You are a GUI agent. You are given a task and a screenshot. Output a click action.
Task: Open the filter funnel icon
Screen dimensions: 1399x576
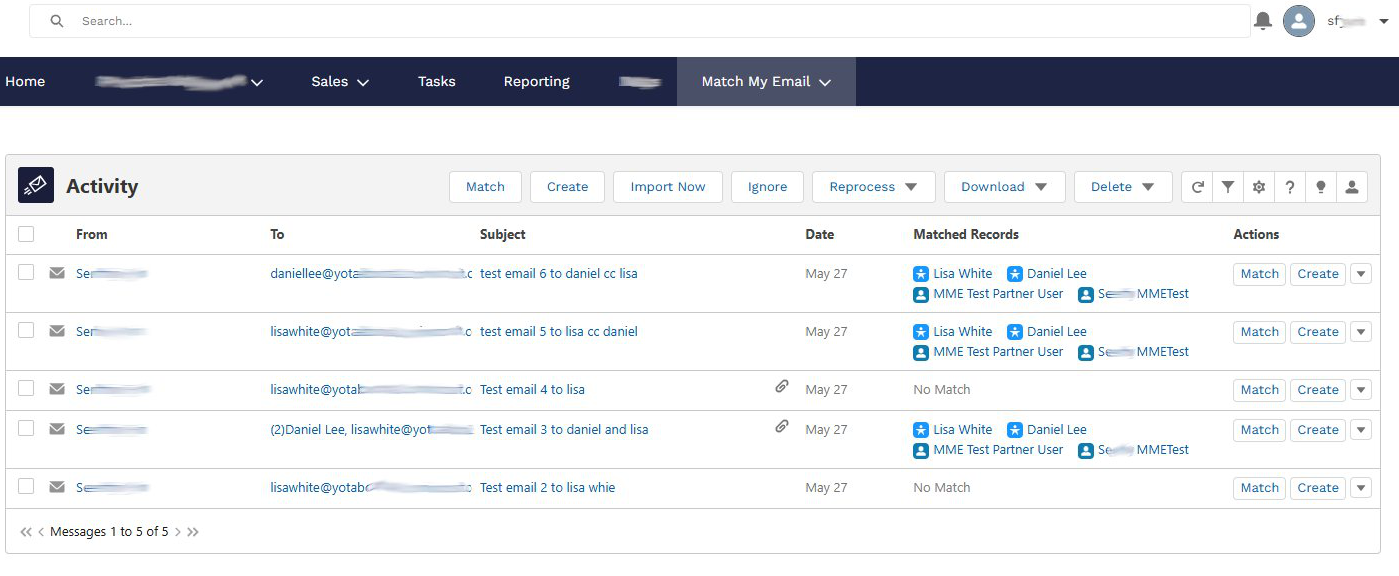click(1227, 187)
